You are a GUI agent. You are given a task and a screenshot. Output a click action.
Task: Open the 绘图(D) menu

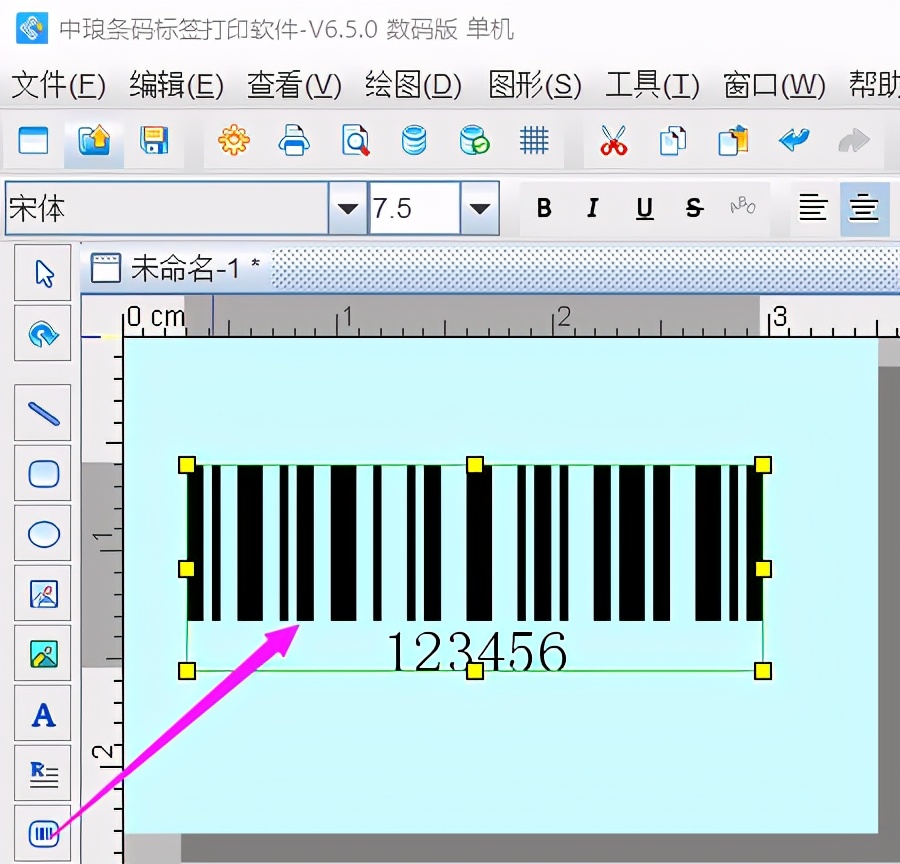coord(412,87)
